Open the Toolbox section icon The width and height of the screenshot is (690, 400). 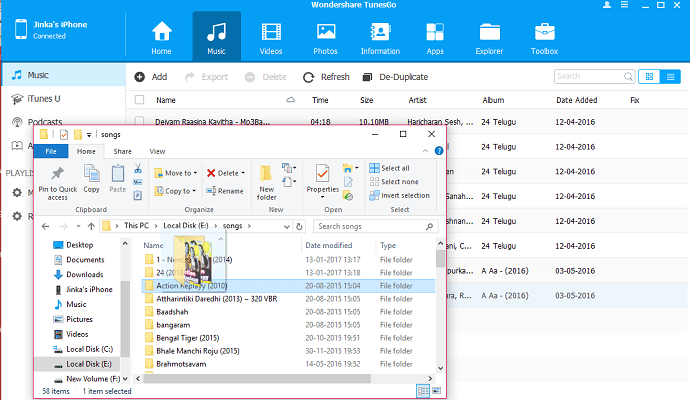tap(545, 36)
